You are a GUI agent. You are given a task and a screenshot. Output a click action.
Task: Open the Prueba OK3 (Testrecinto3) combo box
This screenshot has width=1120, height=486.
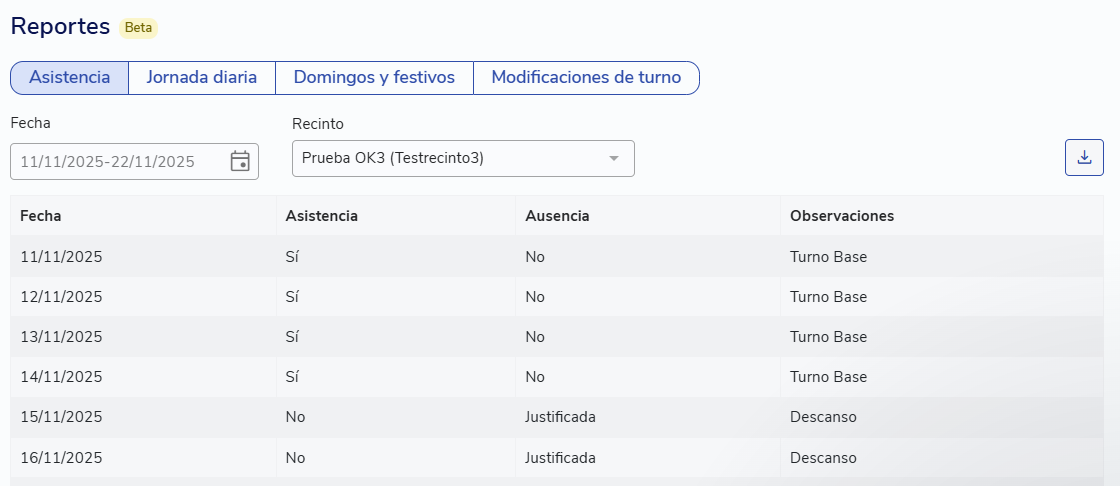coord(450,158)
